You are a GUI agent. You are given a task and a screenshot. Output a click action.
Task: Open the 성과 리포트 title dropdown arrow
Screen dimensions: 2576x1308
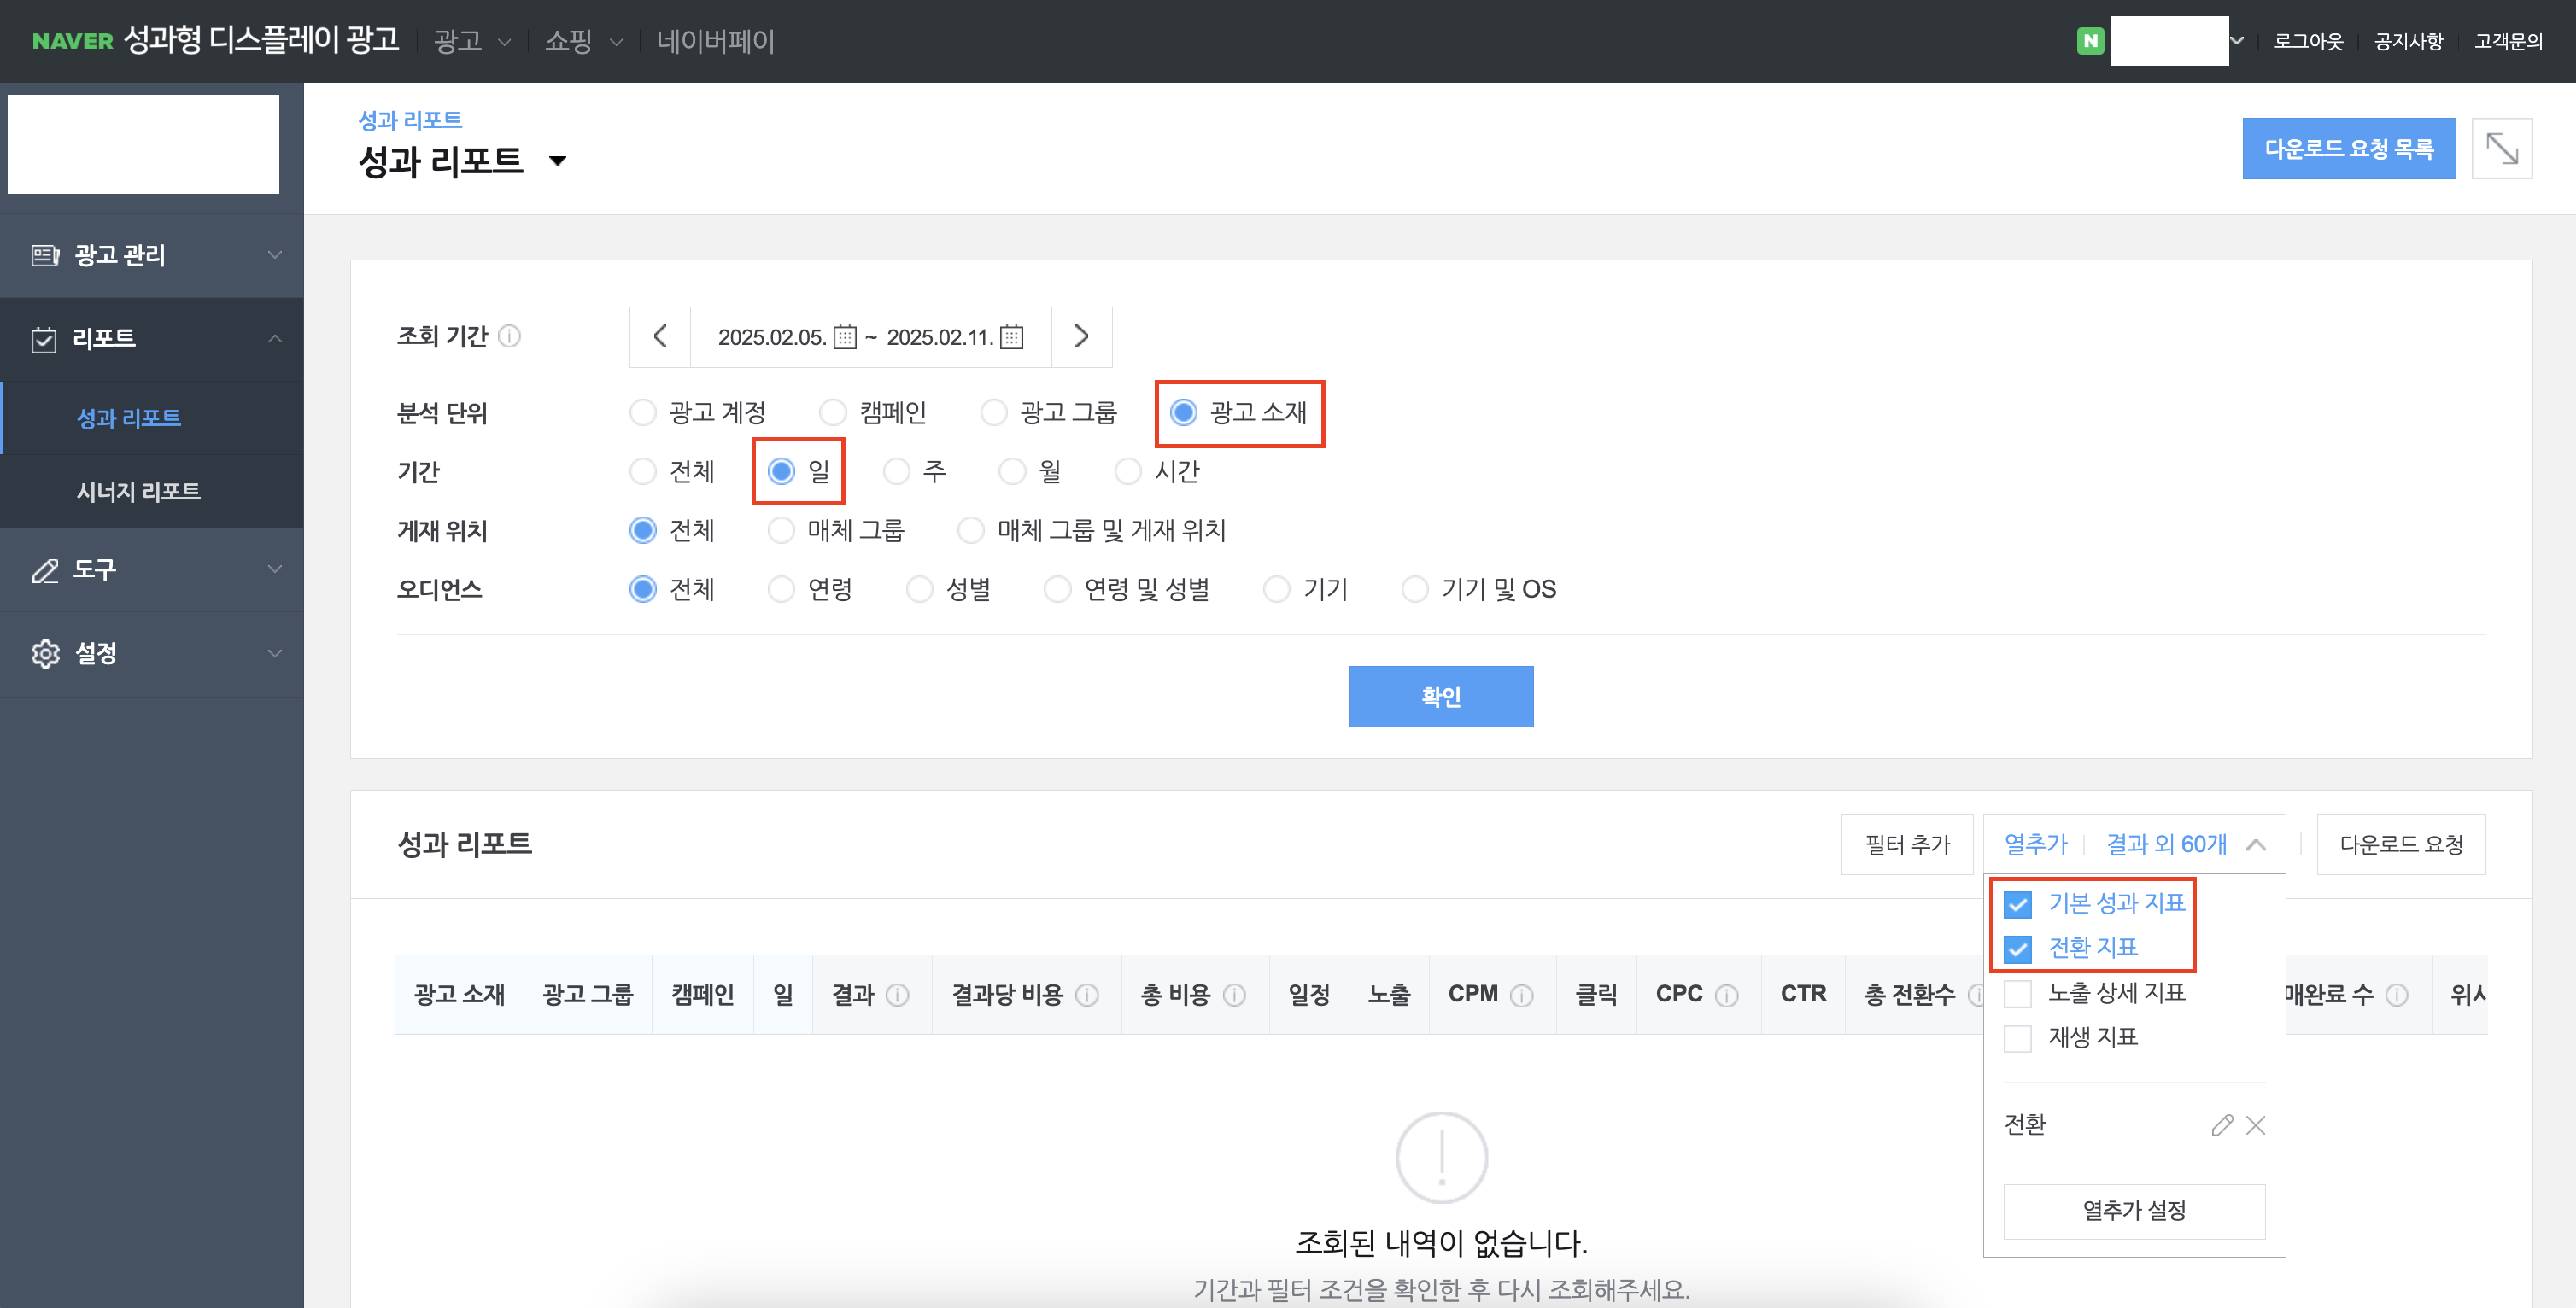[558, 161]
